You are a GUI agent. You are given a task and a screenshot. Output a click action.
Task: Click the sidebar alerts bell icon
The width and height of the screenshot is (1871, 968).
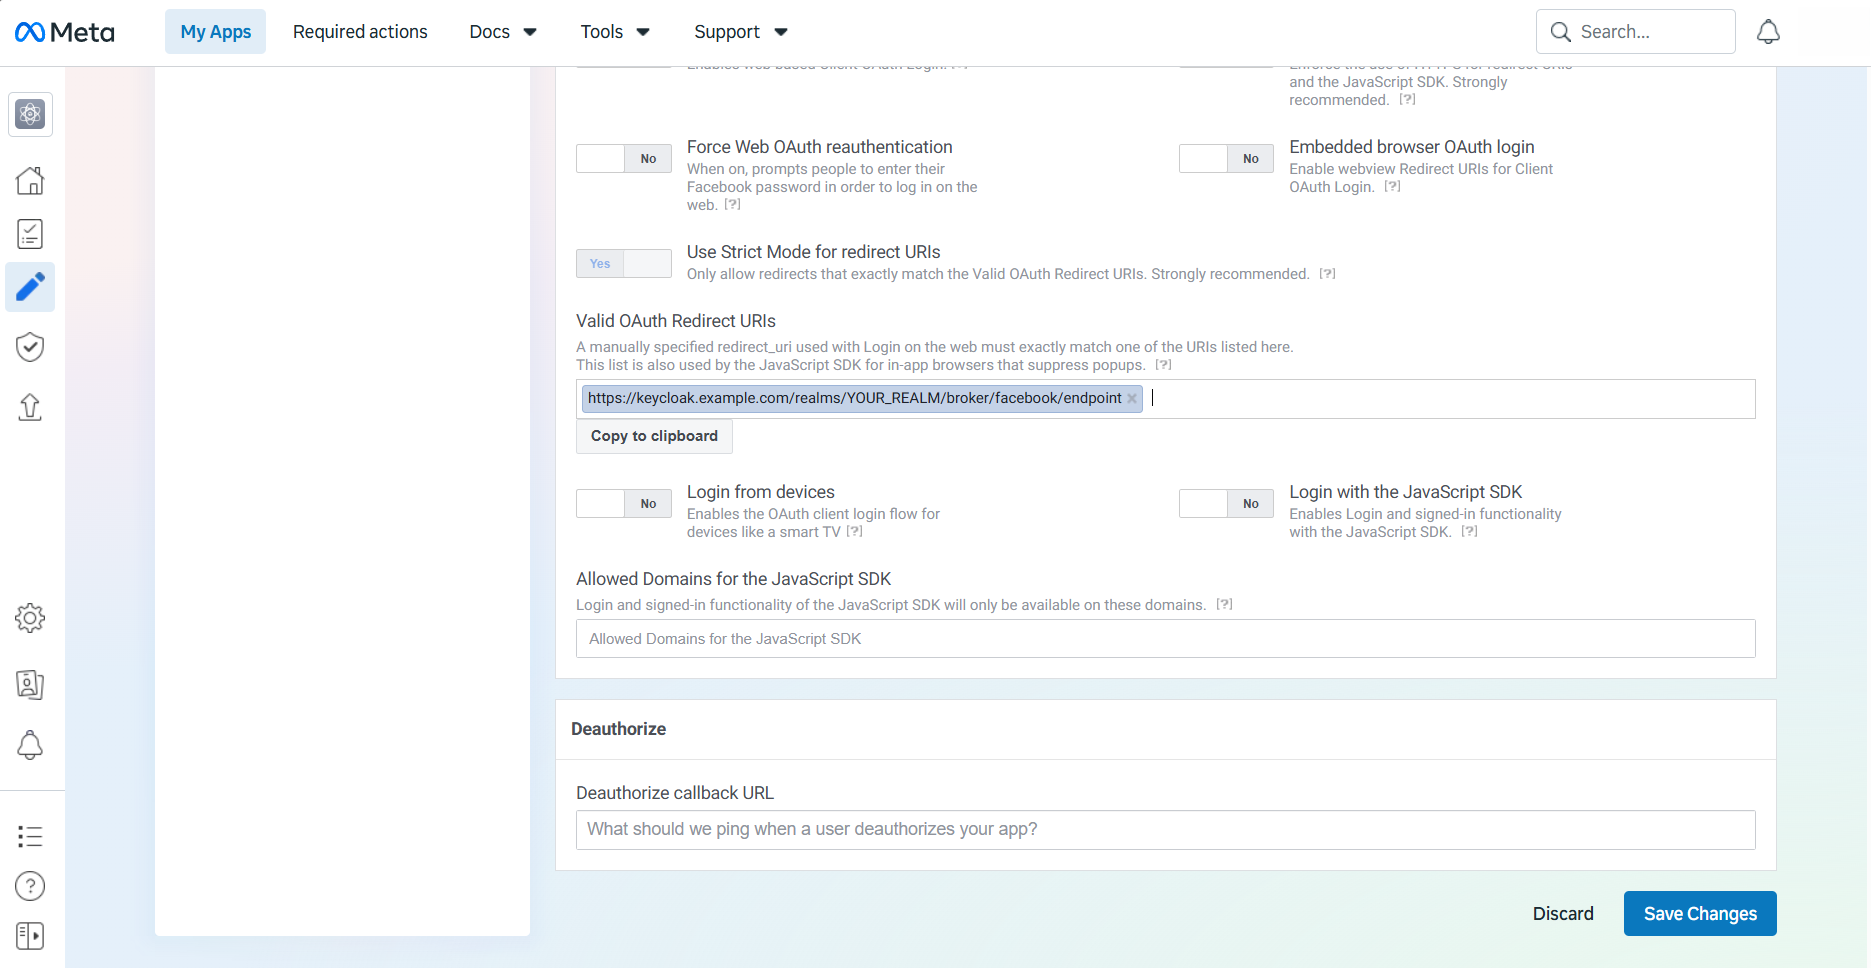point(30,745)
